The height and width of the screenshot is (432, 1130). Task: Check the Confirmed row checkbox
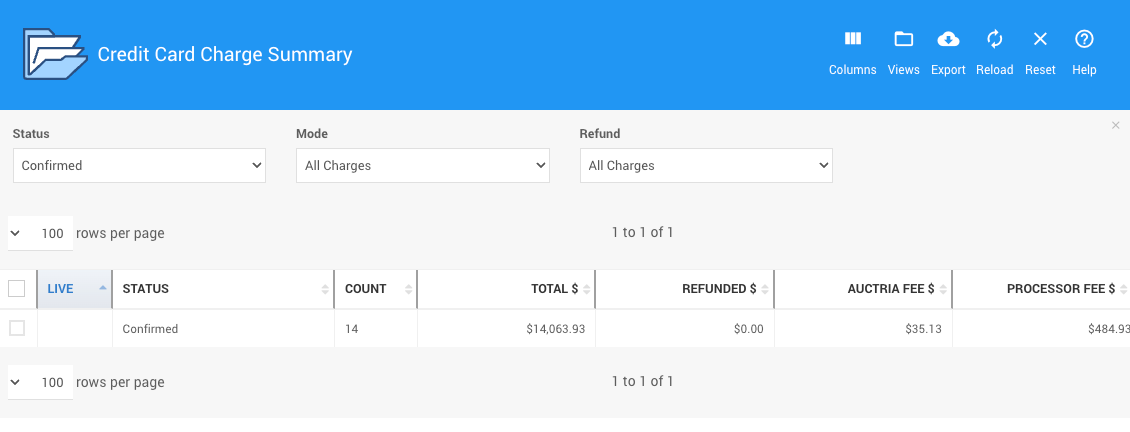17,328
